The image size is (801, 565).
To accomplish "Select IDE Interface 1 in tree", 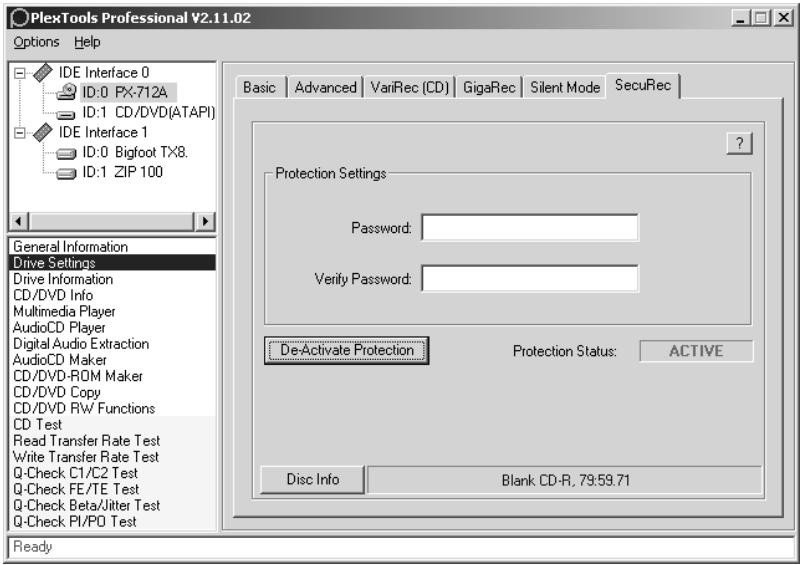I will tap(103, 132).
